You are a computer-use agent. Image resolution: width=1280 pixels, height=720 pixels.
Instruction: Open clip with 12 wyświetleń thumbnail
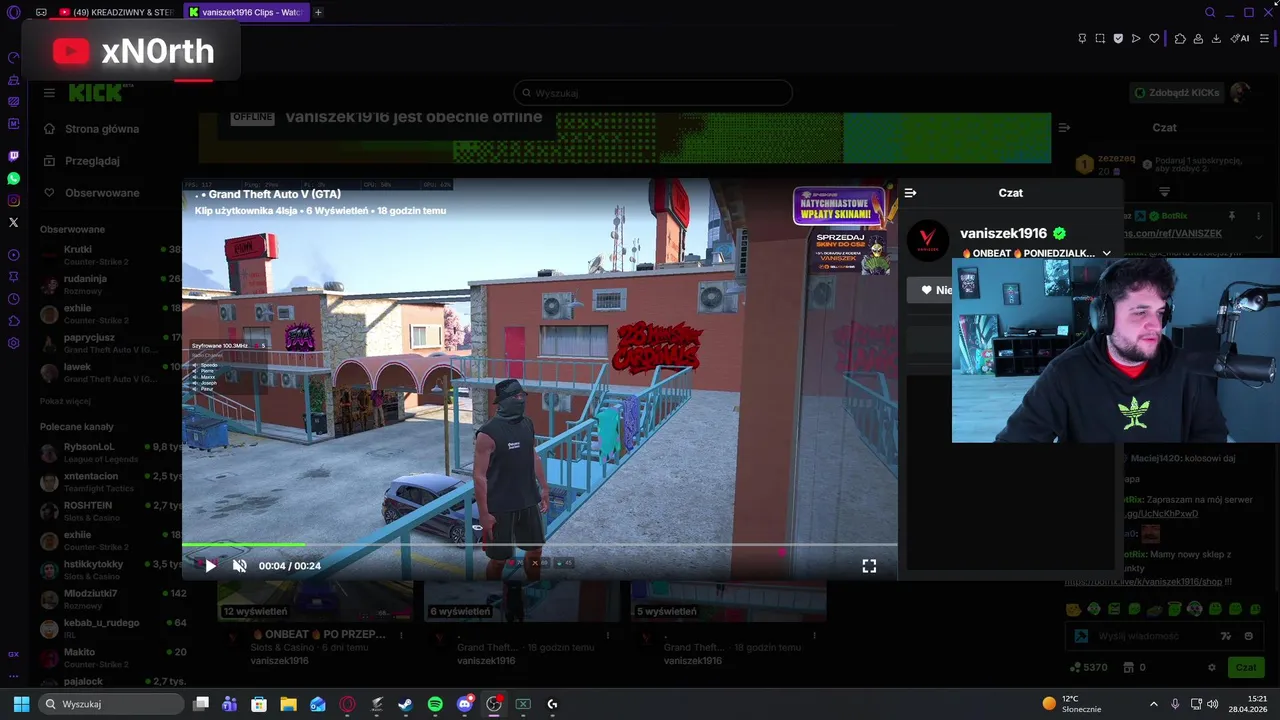click(315, 600)
